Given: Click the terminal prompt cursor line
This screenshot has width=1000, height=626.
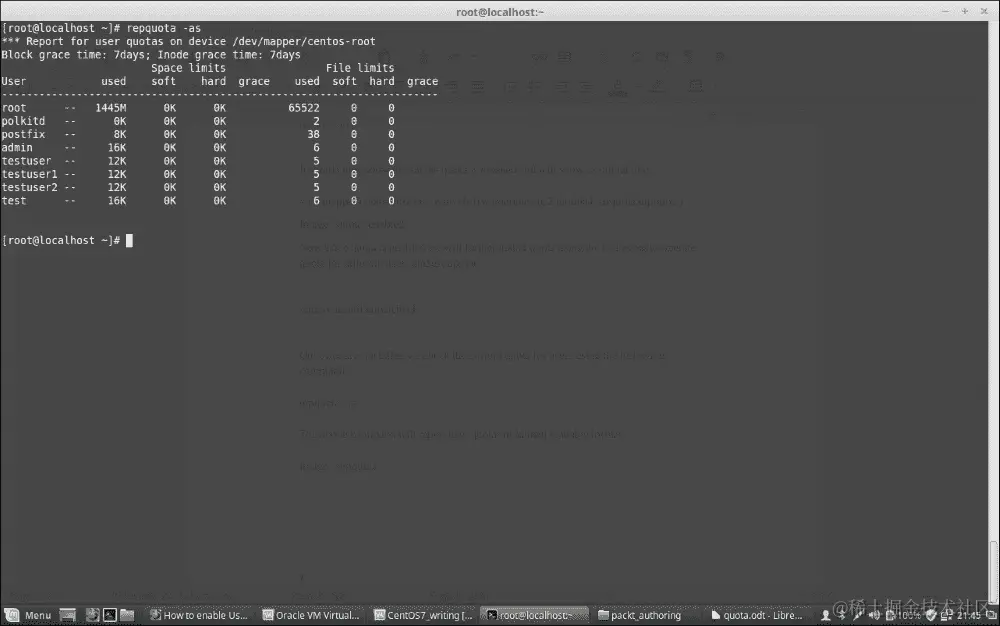Looking at the screenshot, I should pos(67,240).
